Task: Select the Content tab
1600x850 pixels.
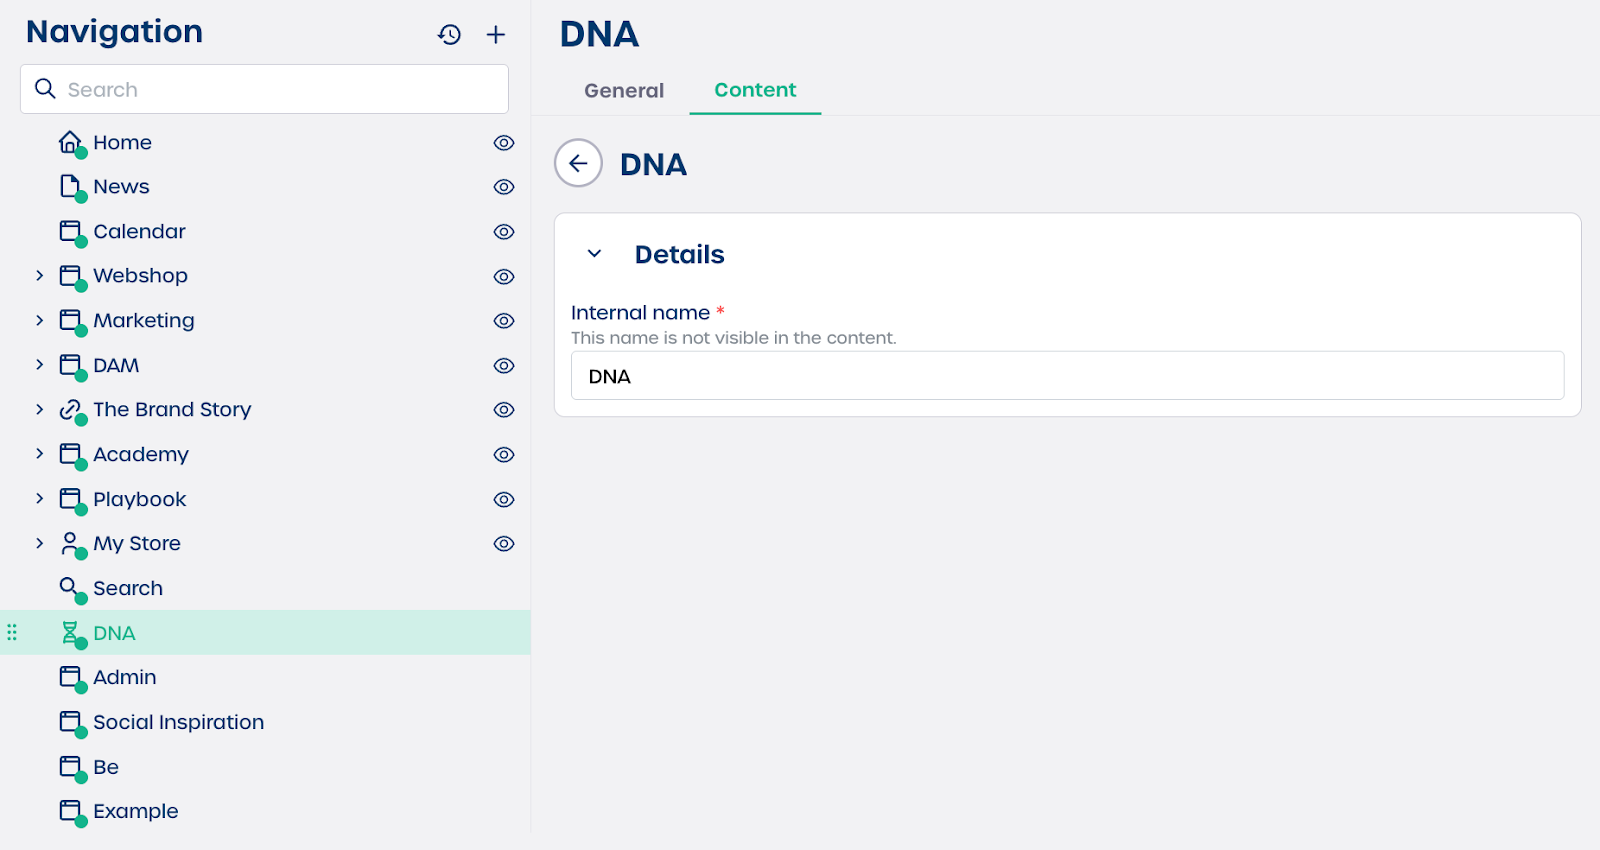Action: tap(755, 90)
